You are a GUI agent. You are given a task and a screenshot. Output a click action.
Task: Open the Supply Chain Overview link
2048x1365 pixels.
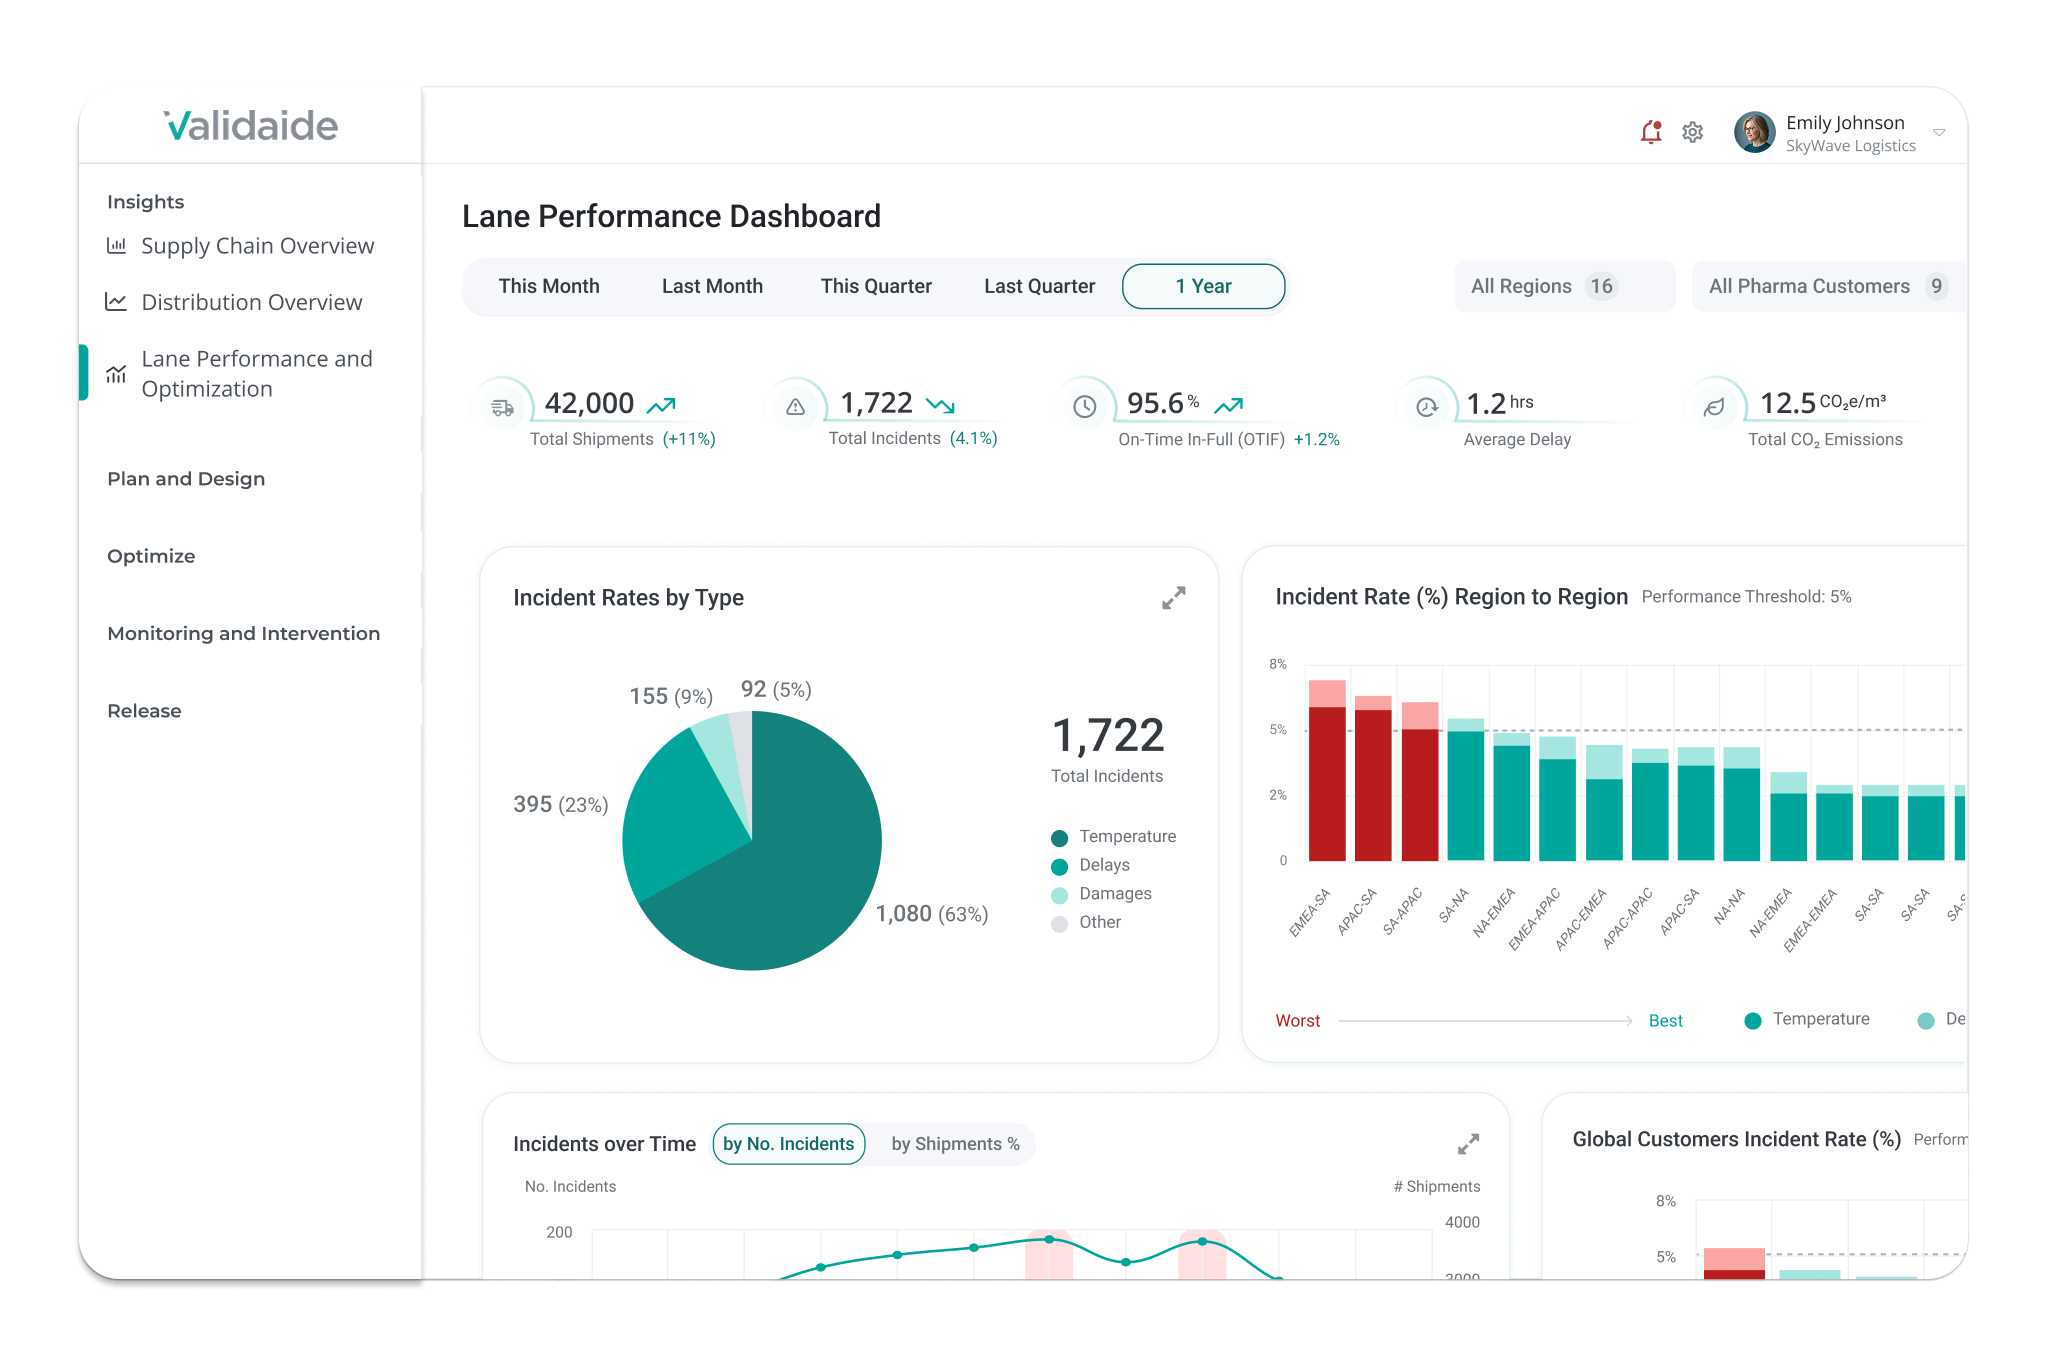pyautogui.click(x=257, y=246)
